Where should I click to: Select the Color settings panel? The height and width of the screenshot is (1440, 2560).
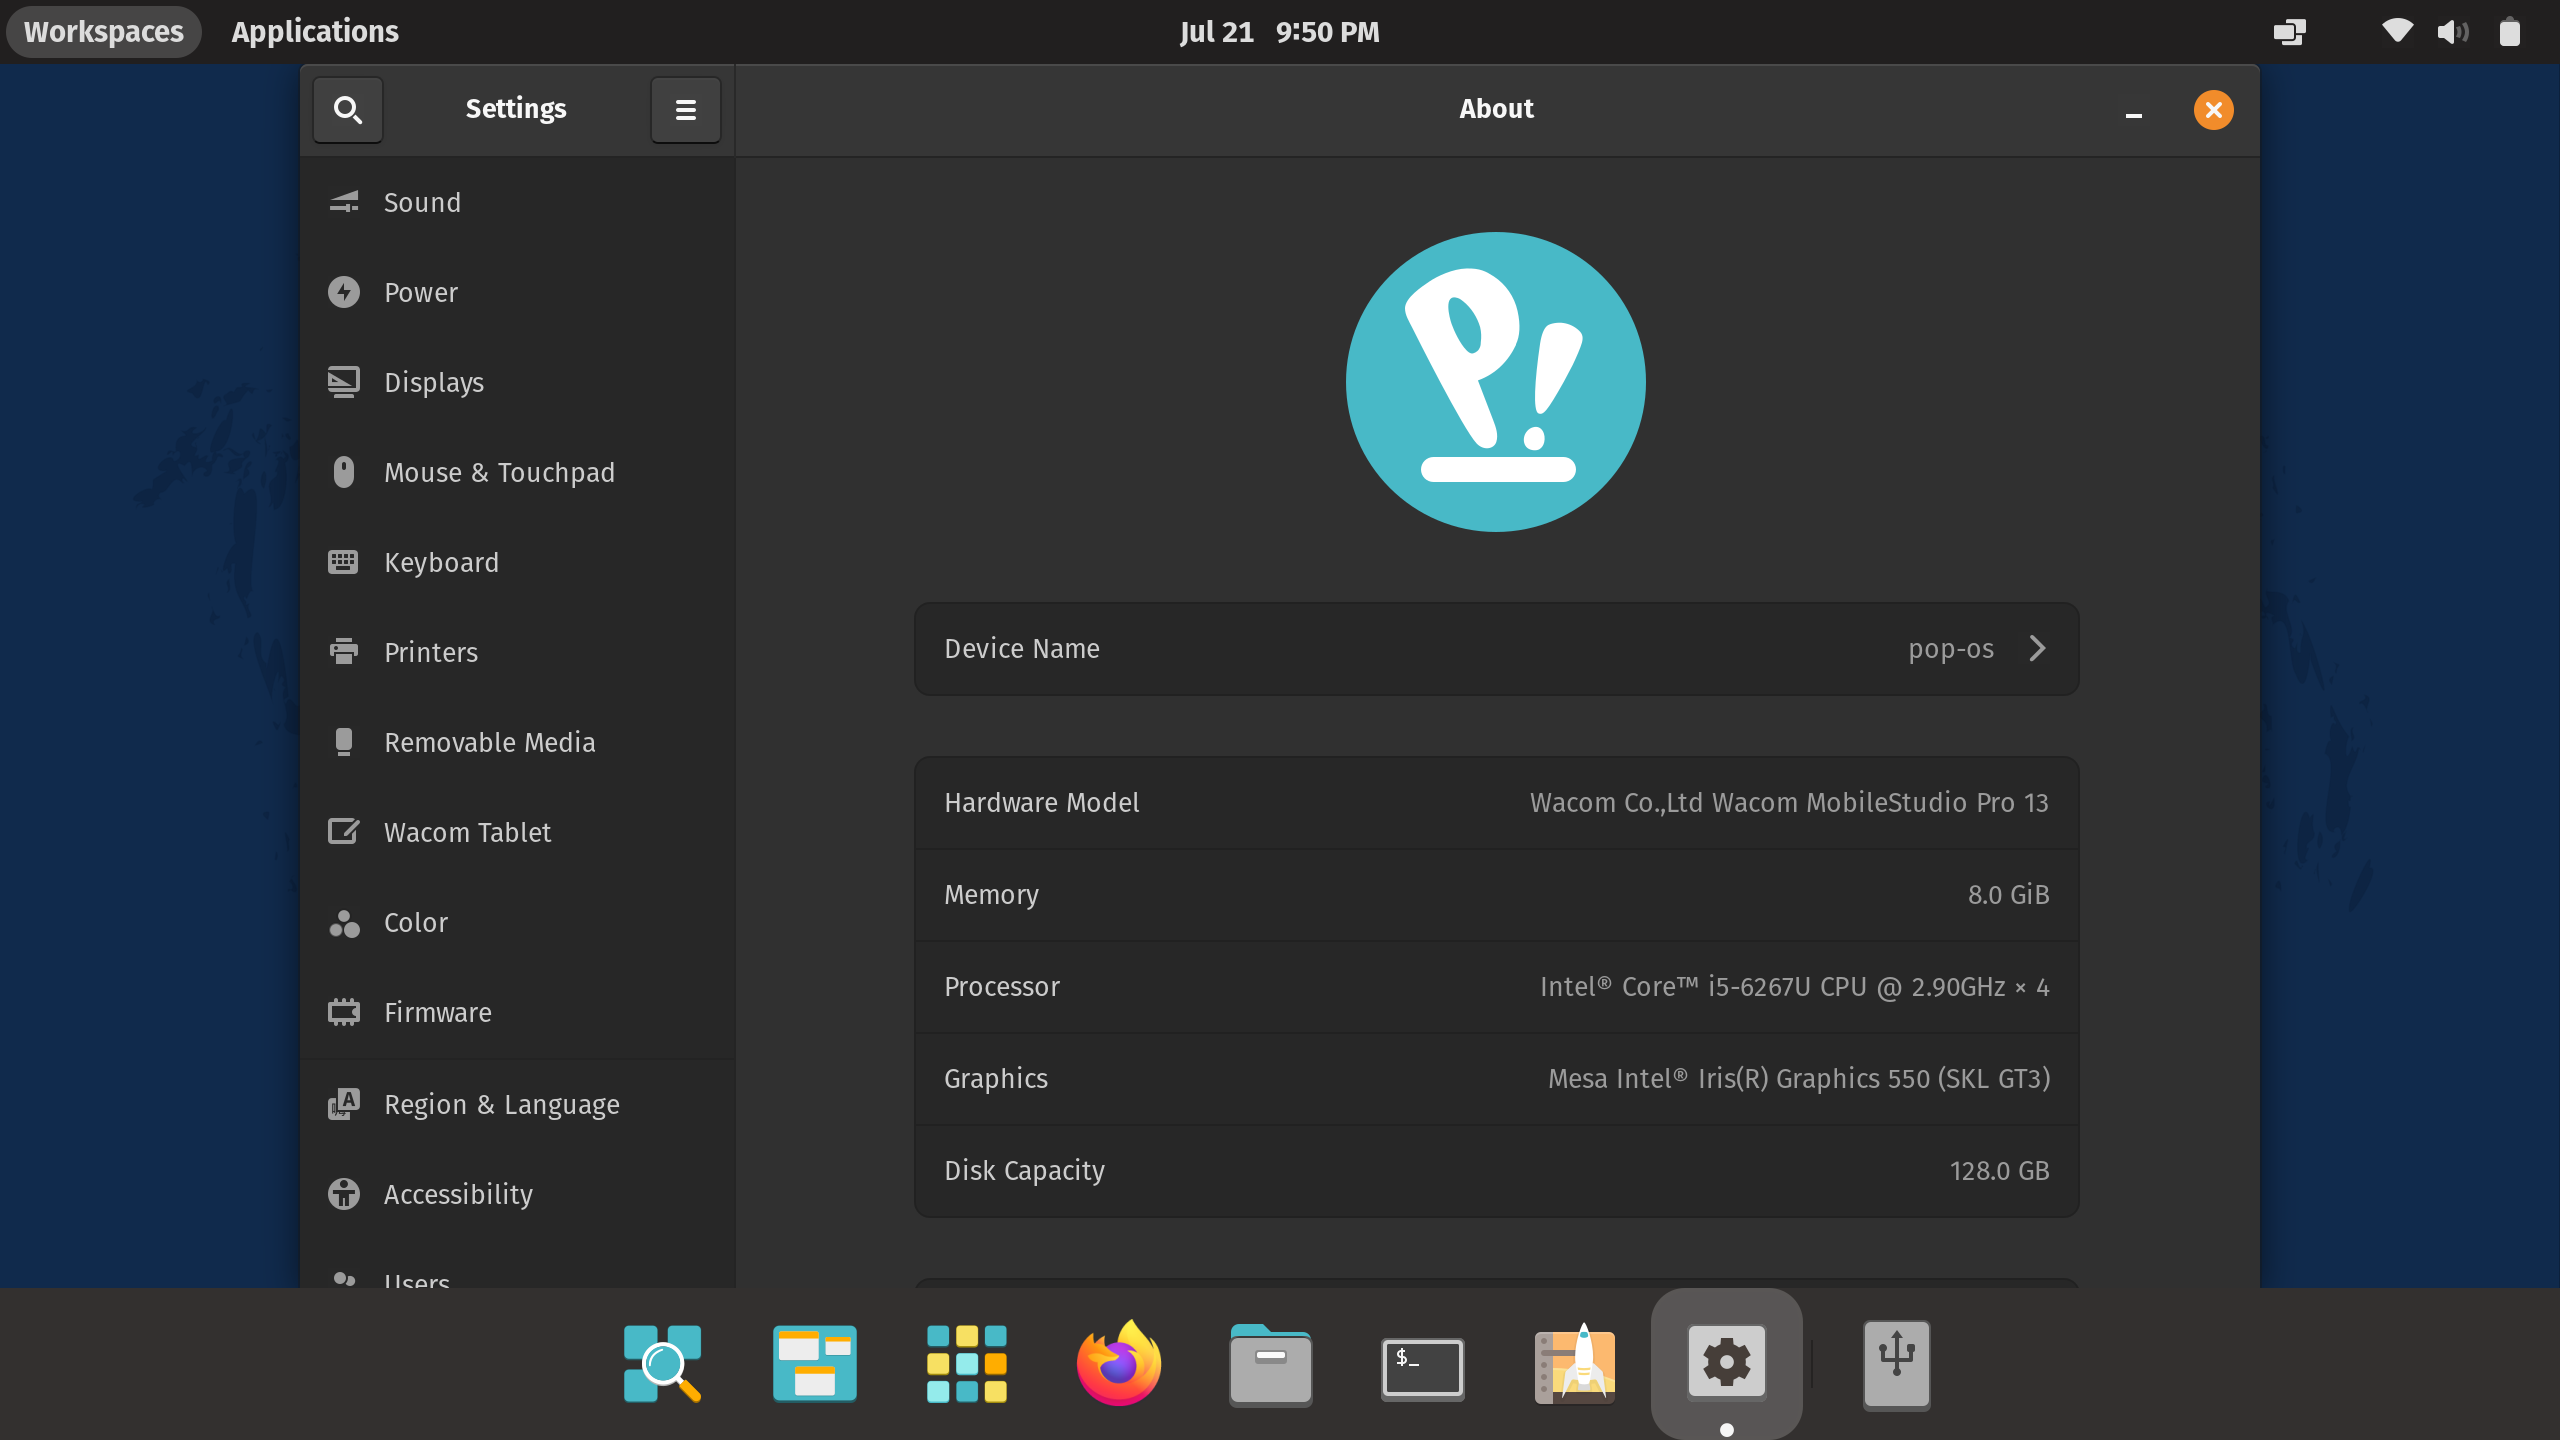tap(415, 923)
